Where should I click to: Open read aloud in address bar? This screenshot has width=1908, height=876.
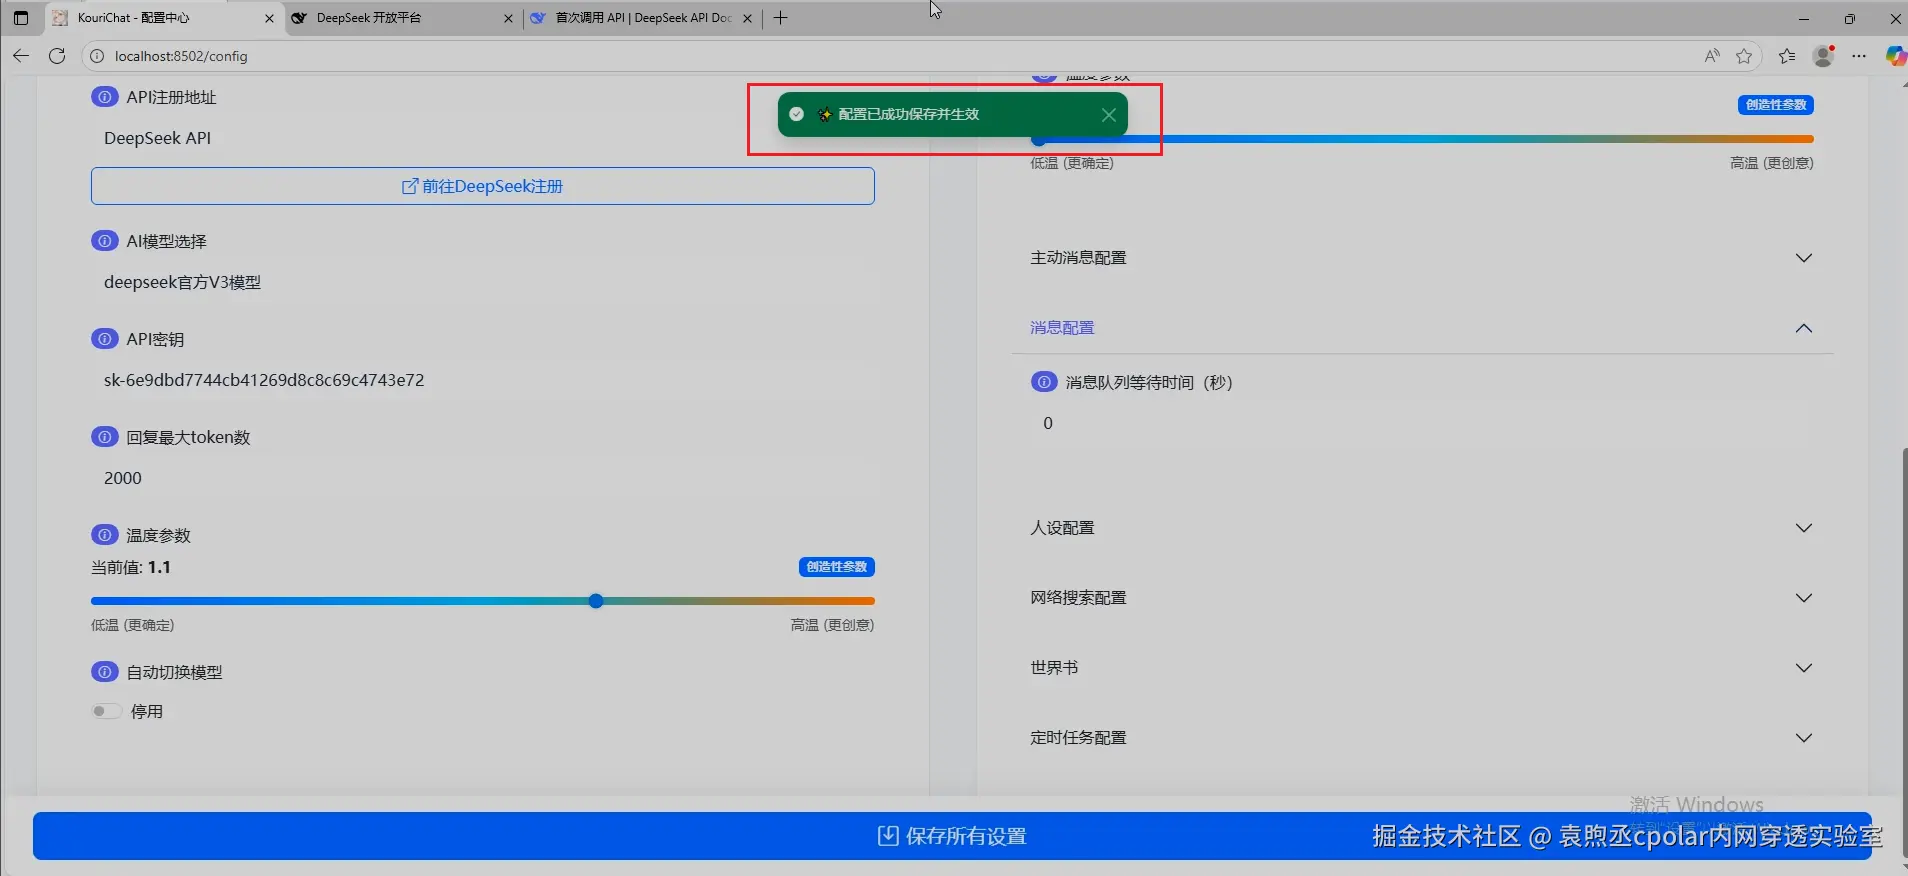click(x=1712, y=56)
